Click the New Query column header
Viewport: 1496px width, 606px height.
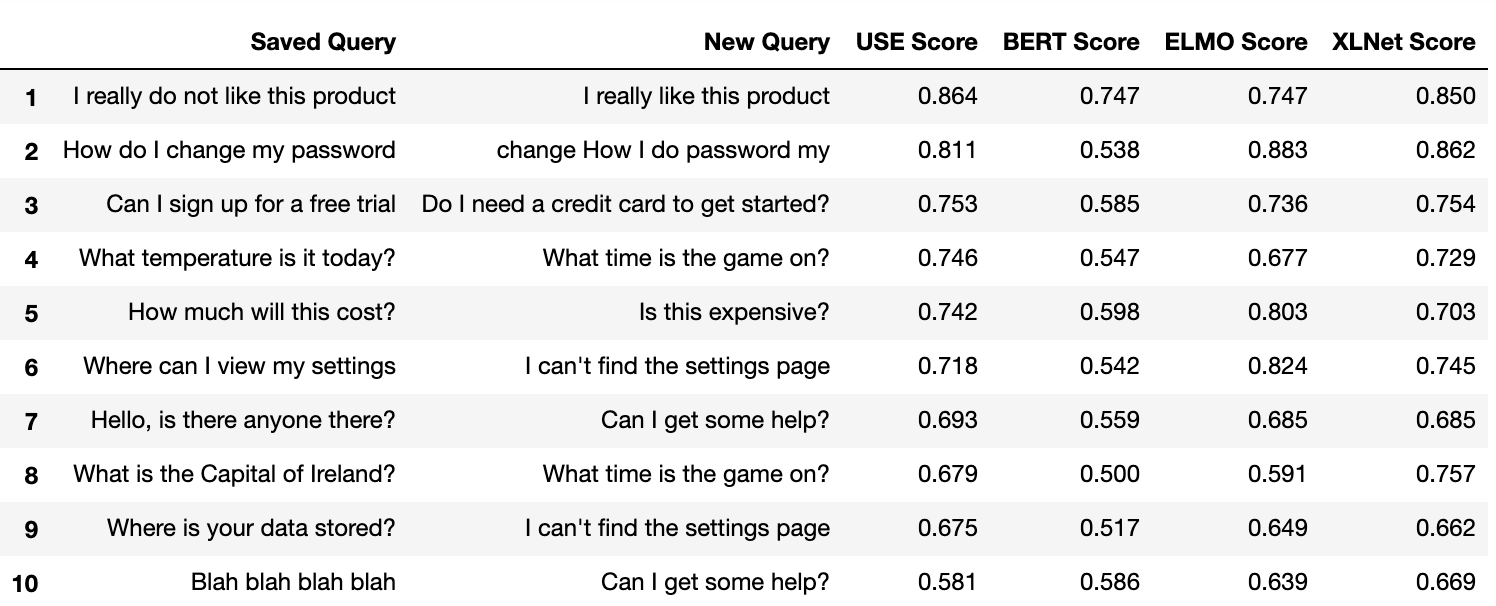tap(766, 42)
